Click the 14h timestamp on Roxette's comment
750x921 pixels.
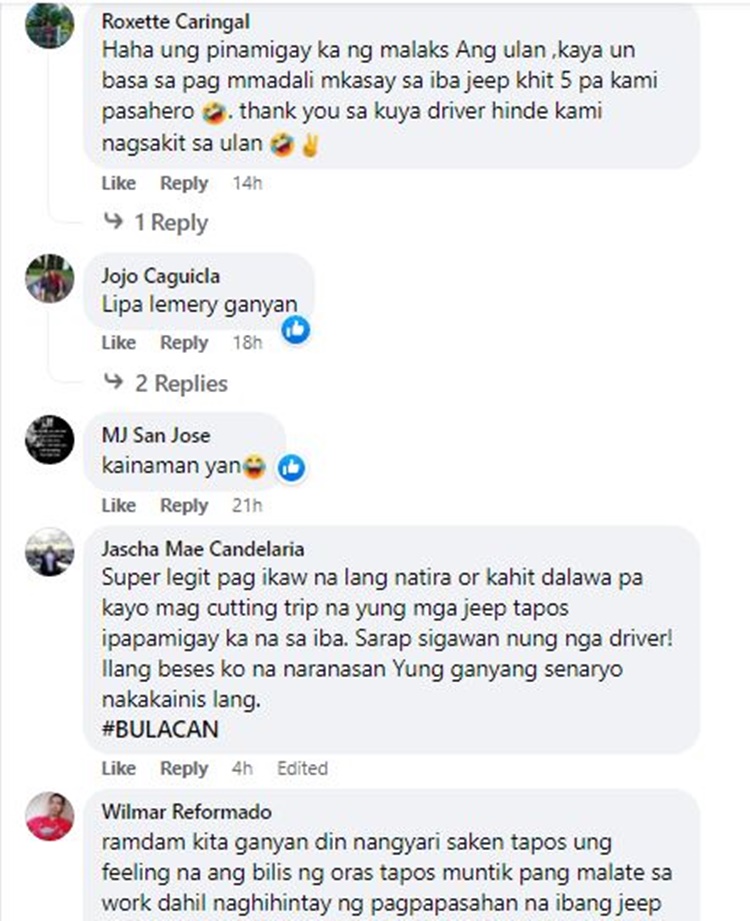point(247,183)
